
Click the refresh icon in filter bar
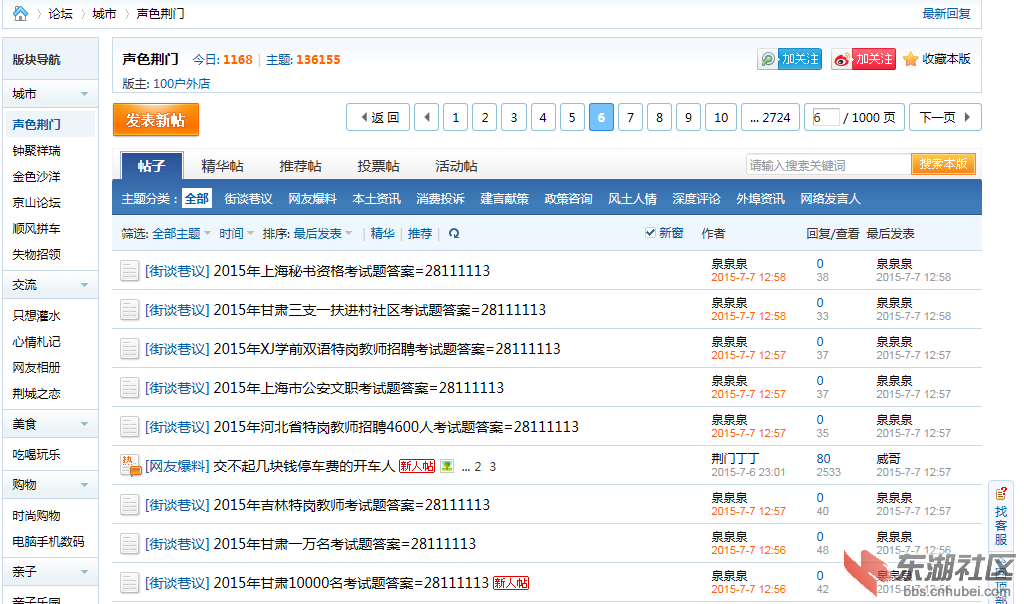click(454, 233)
